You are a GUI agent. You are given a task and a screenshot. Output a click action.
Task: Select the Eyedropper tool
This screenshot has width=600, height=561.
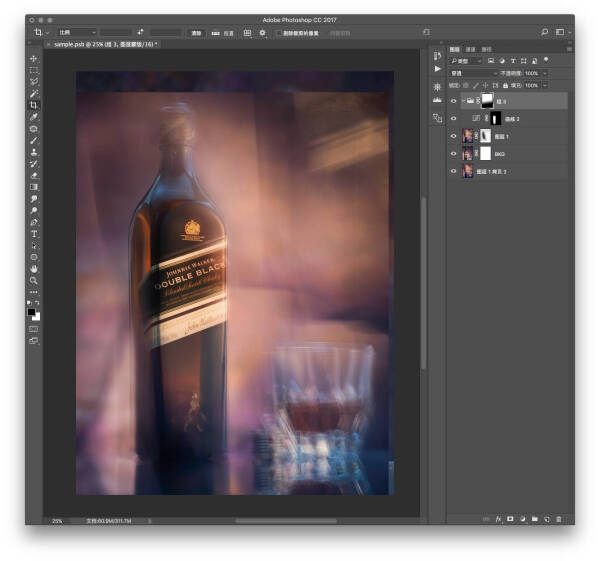click(34, 117)
